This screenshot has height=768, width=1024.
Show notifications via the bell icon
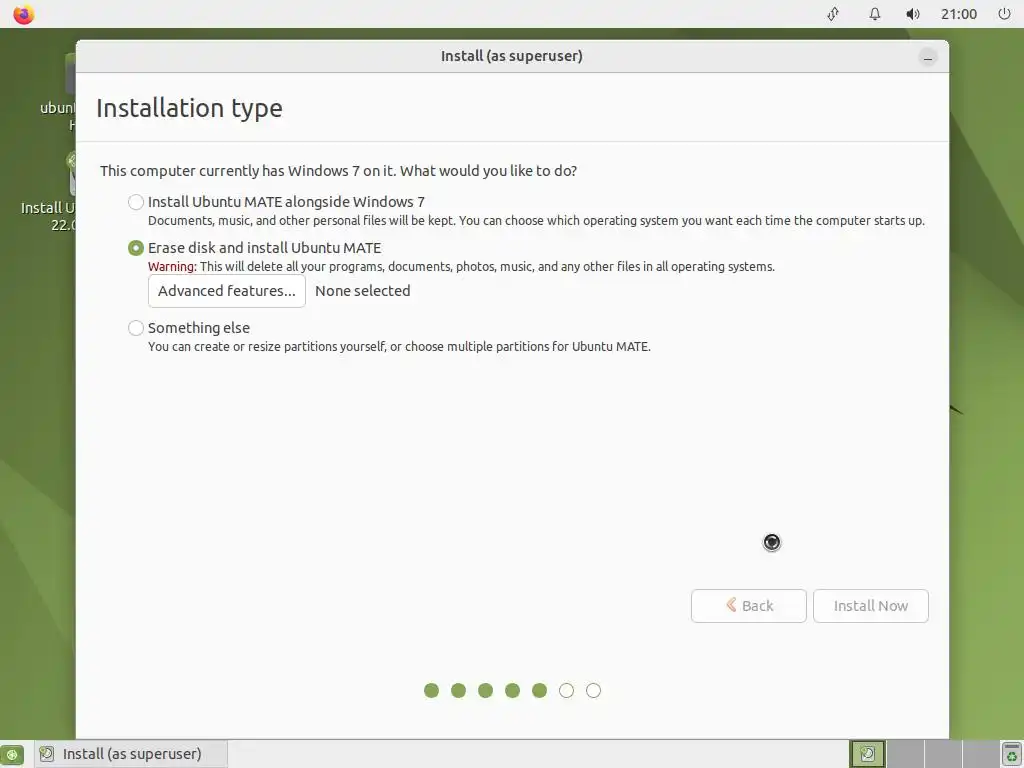click(874, 14)
